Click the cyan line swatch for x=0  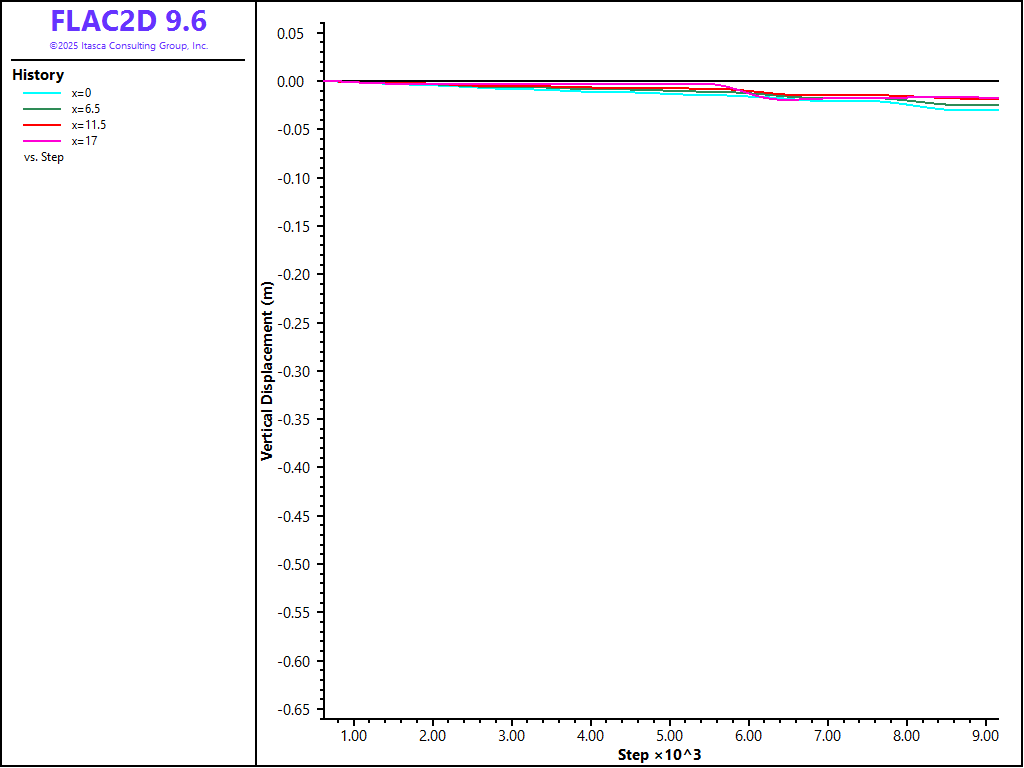point(42,93)
